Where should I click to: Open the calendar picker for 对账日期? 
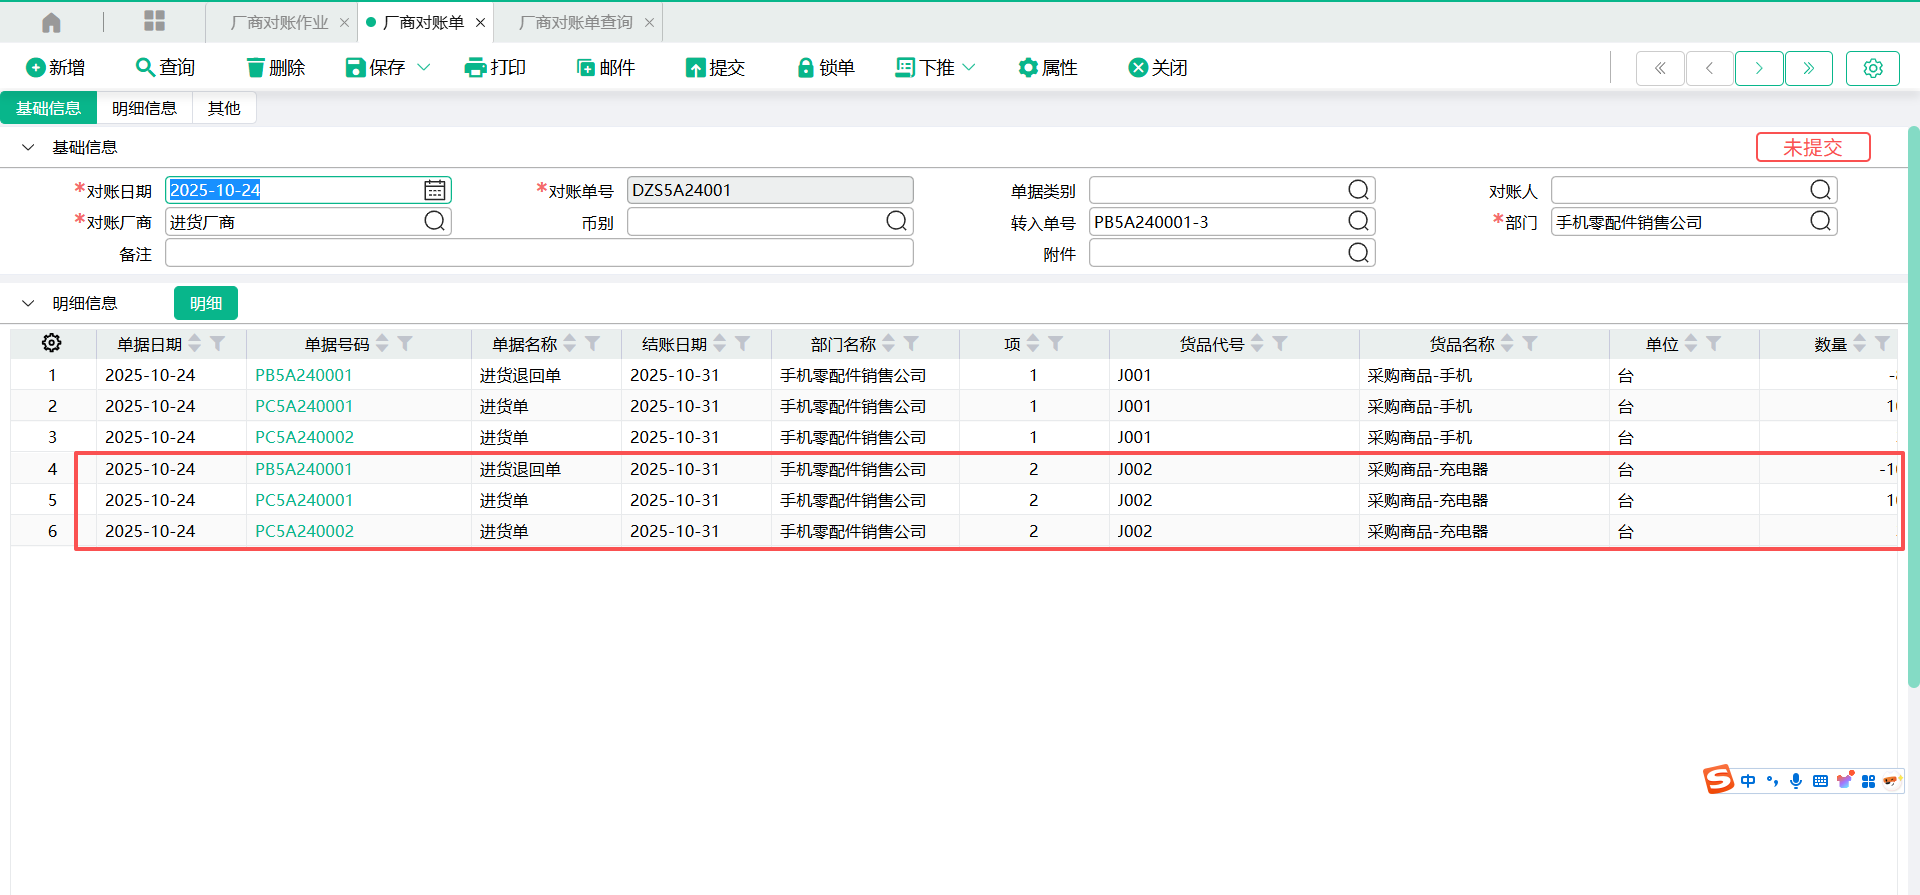coord(434,190)
